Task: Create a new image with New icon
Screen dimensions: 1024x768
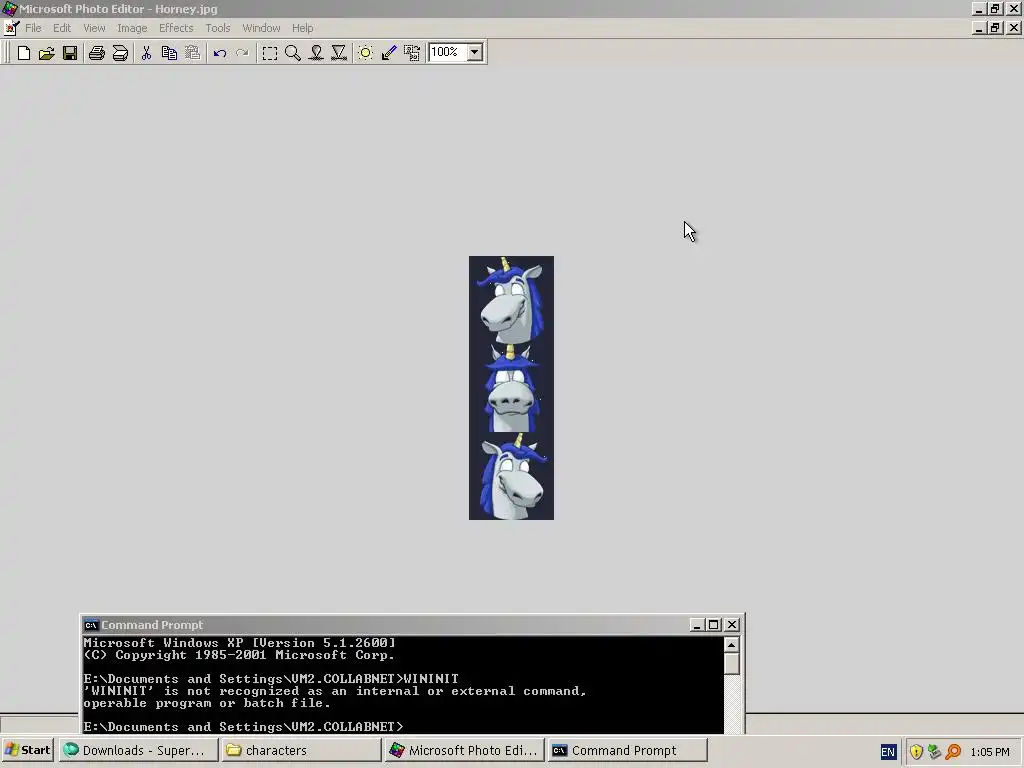Action: click(24, 53)
